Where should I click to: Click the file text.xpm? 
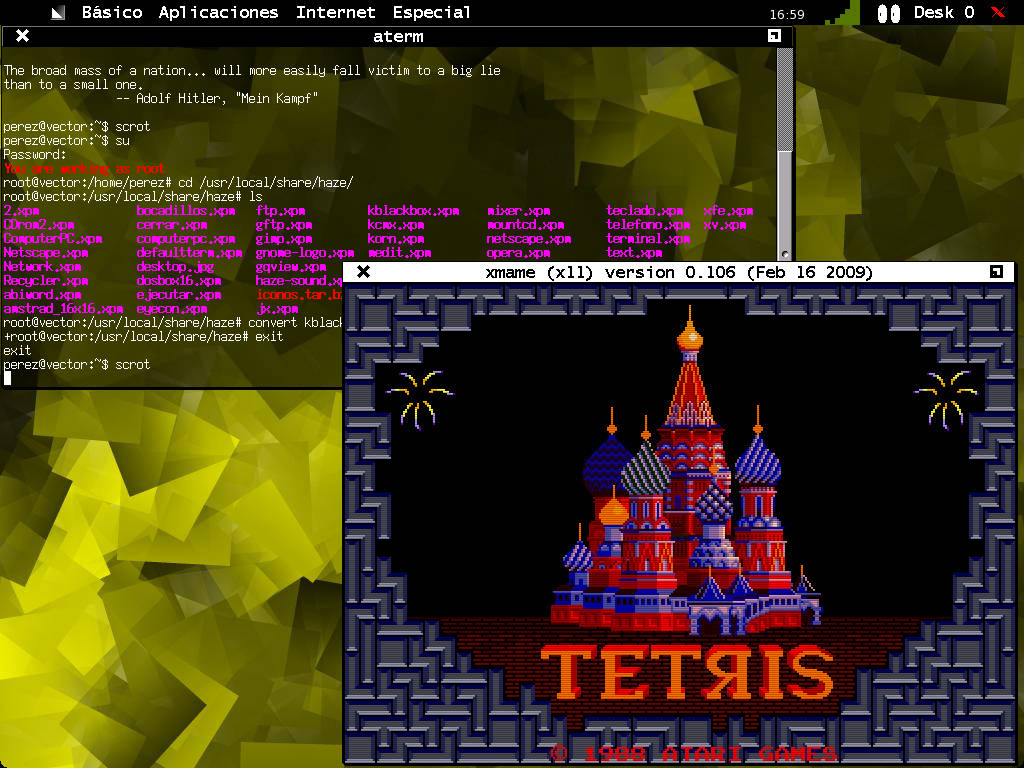click(x=634, y=253)
